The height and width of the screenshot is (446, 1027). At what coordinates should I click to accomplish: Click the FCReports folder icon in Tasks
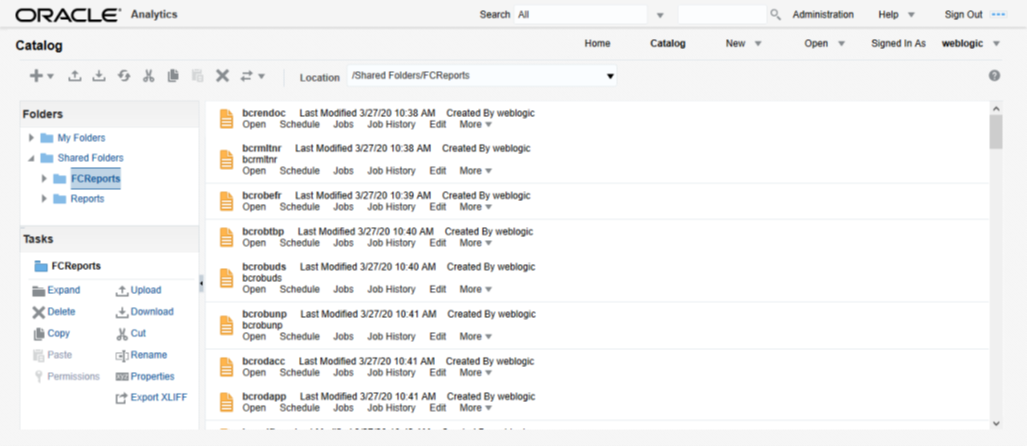click(x=41, y=266)
